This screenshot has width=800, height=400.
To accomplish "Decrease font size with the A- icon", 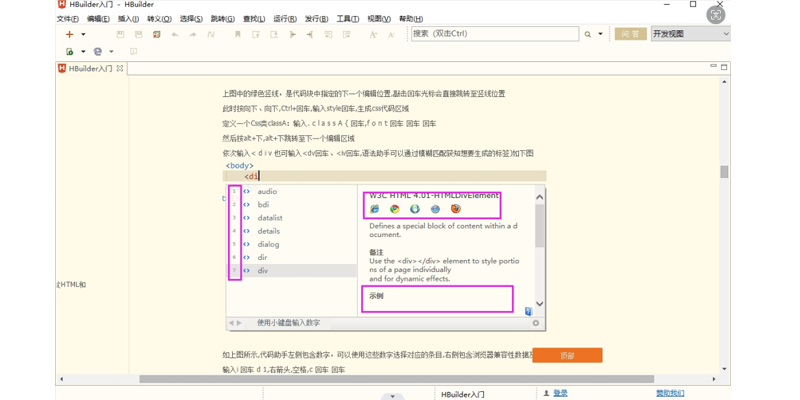I will click(x=391, y=35).
